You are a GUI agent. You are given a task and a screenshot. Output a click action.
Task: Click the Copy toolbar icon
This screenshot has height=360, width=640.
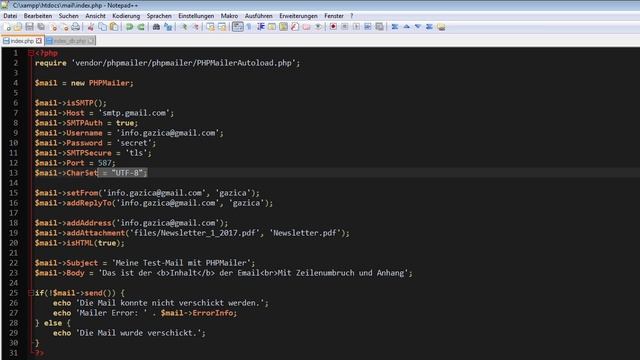[x=102, y=27]
